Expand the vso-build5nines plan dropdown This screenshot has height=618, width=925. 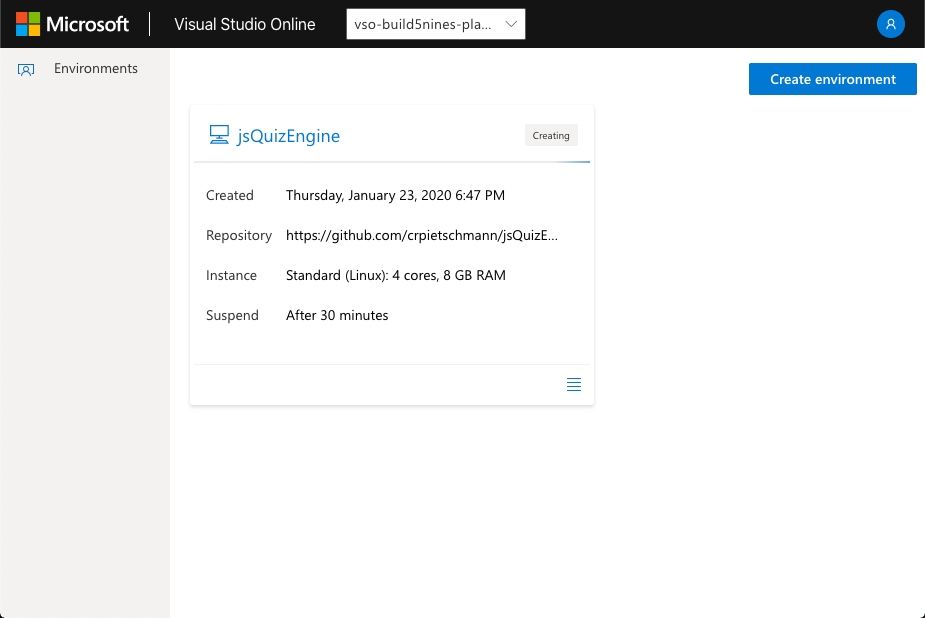[435, 24]
